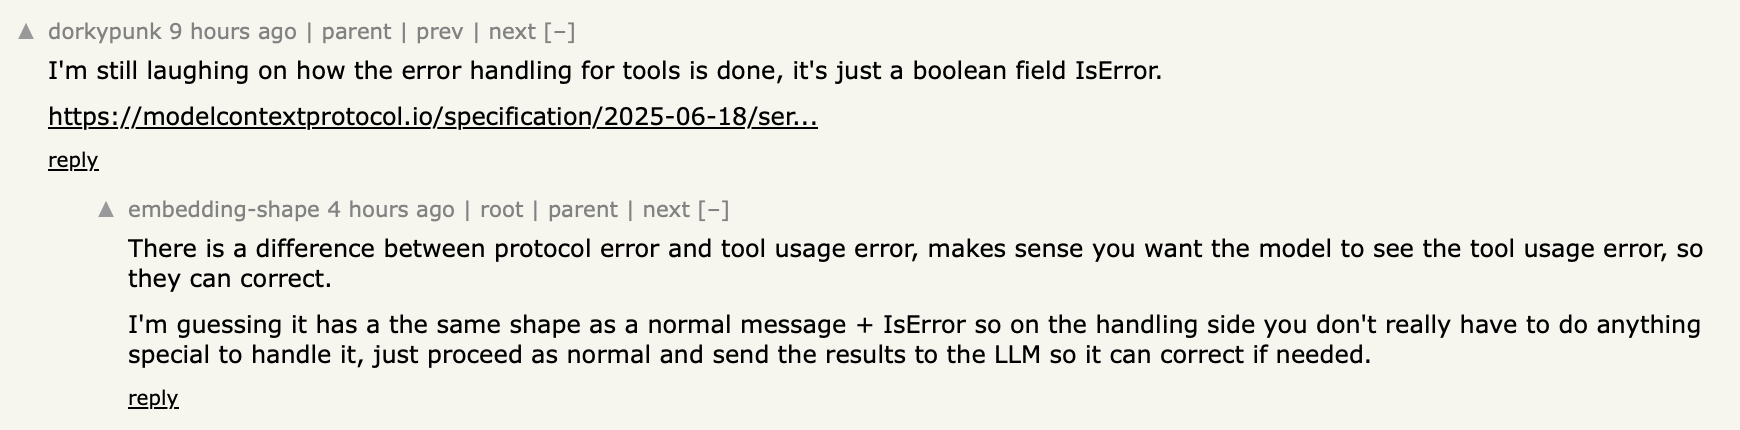This screenshot has width=1740, height=430.
Task: Collapse dorkypunk's comment thread
Action: 559,32
